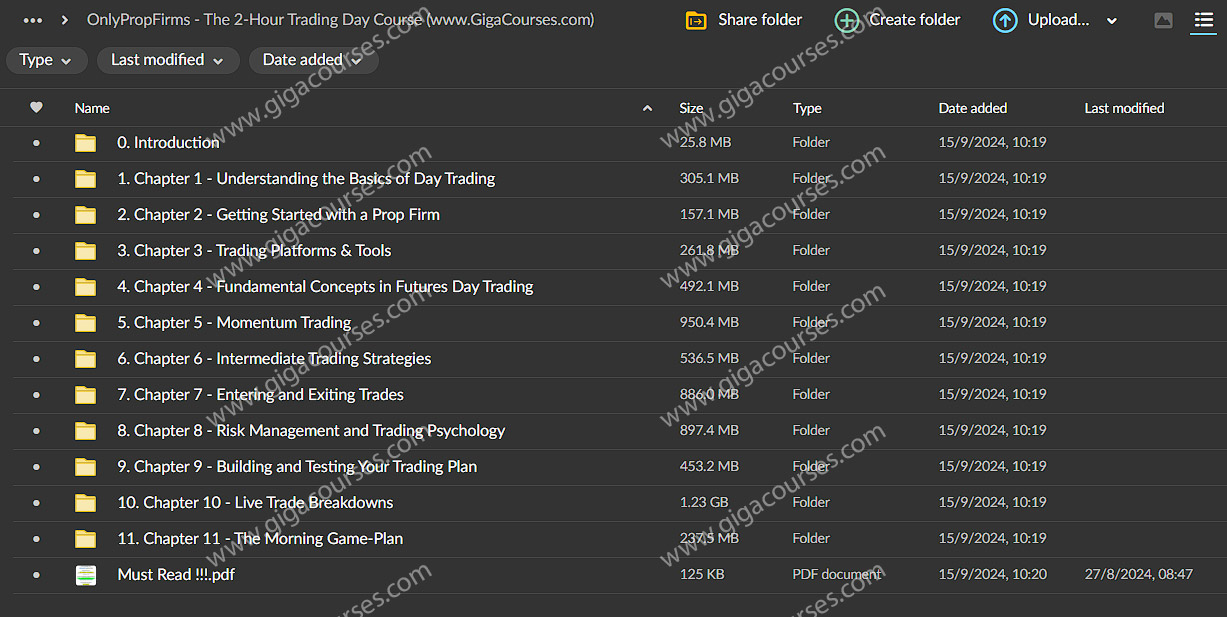This screenshot has height=617, width=1227.
Task: Click the folder icon for Chapter 10 Live Trade Breakdowns
Action: coord(86,502)
